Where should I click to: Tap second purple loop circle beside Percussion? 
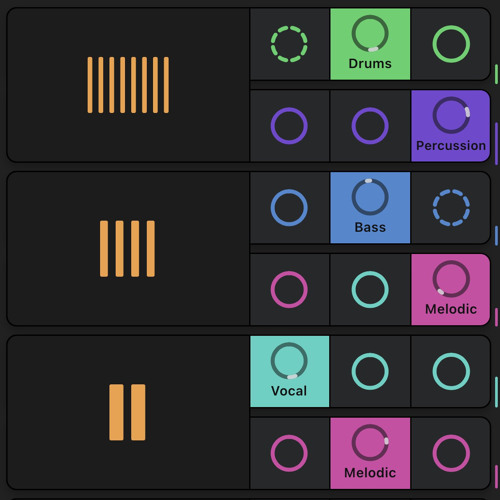pos(370,126)
